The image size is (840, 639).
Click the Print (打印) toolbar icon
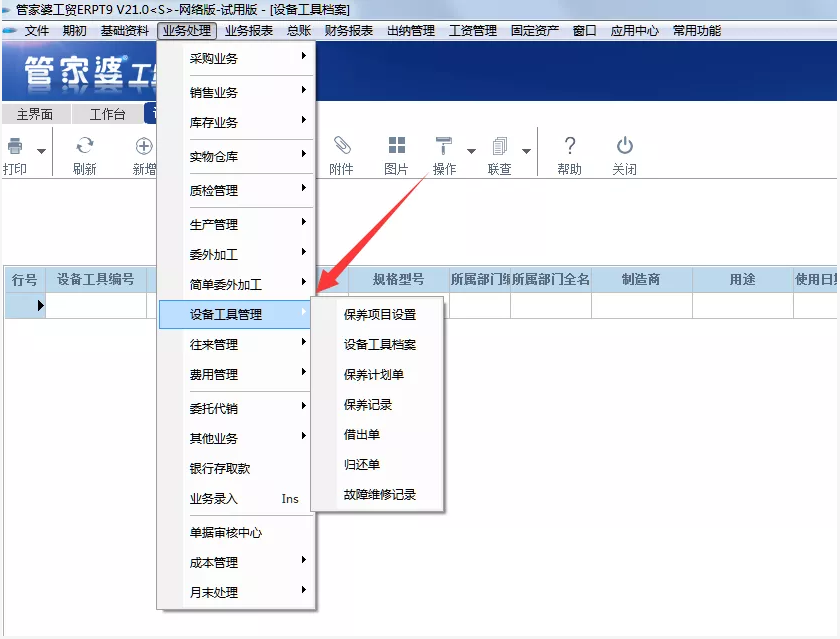15,146
